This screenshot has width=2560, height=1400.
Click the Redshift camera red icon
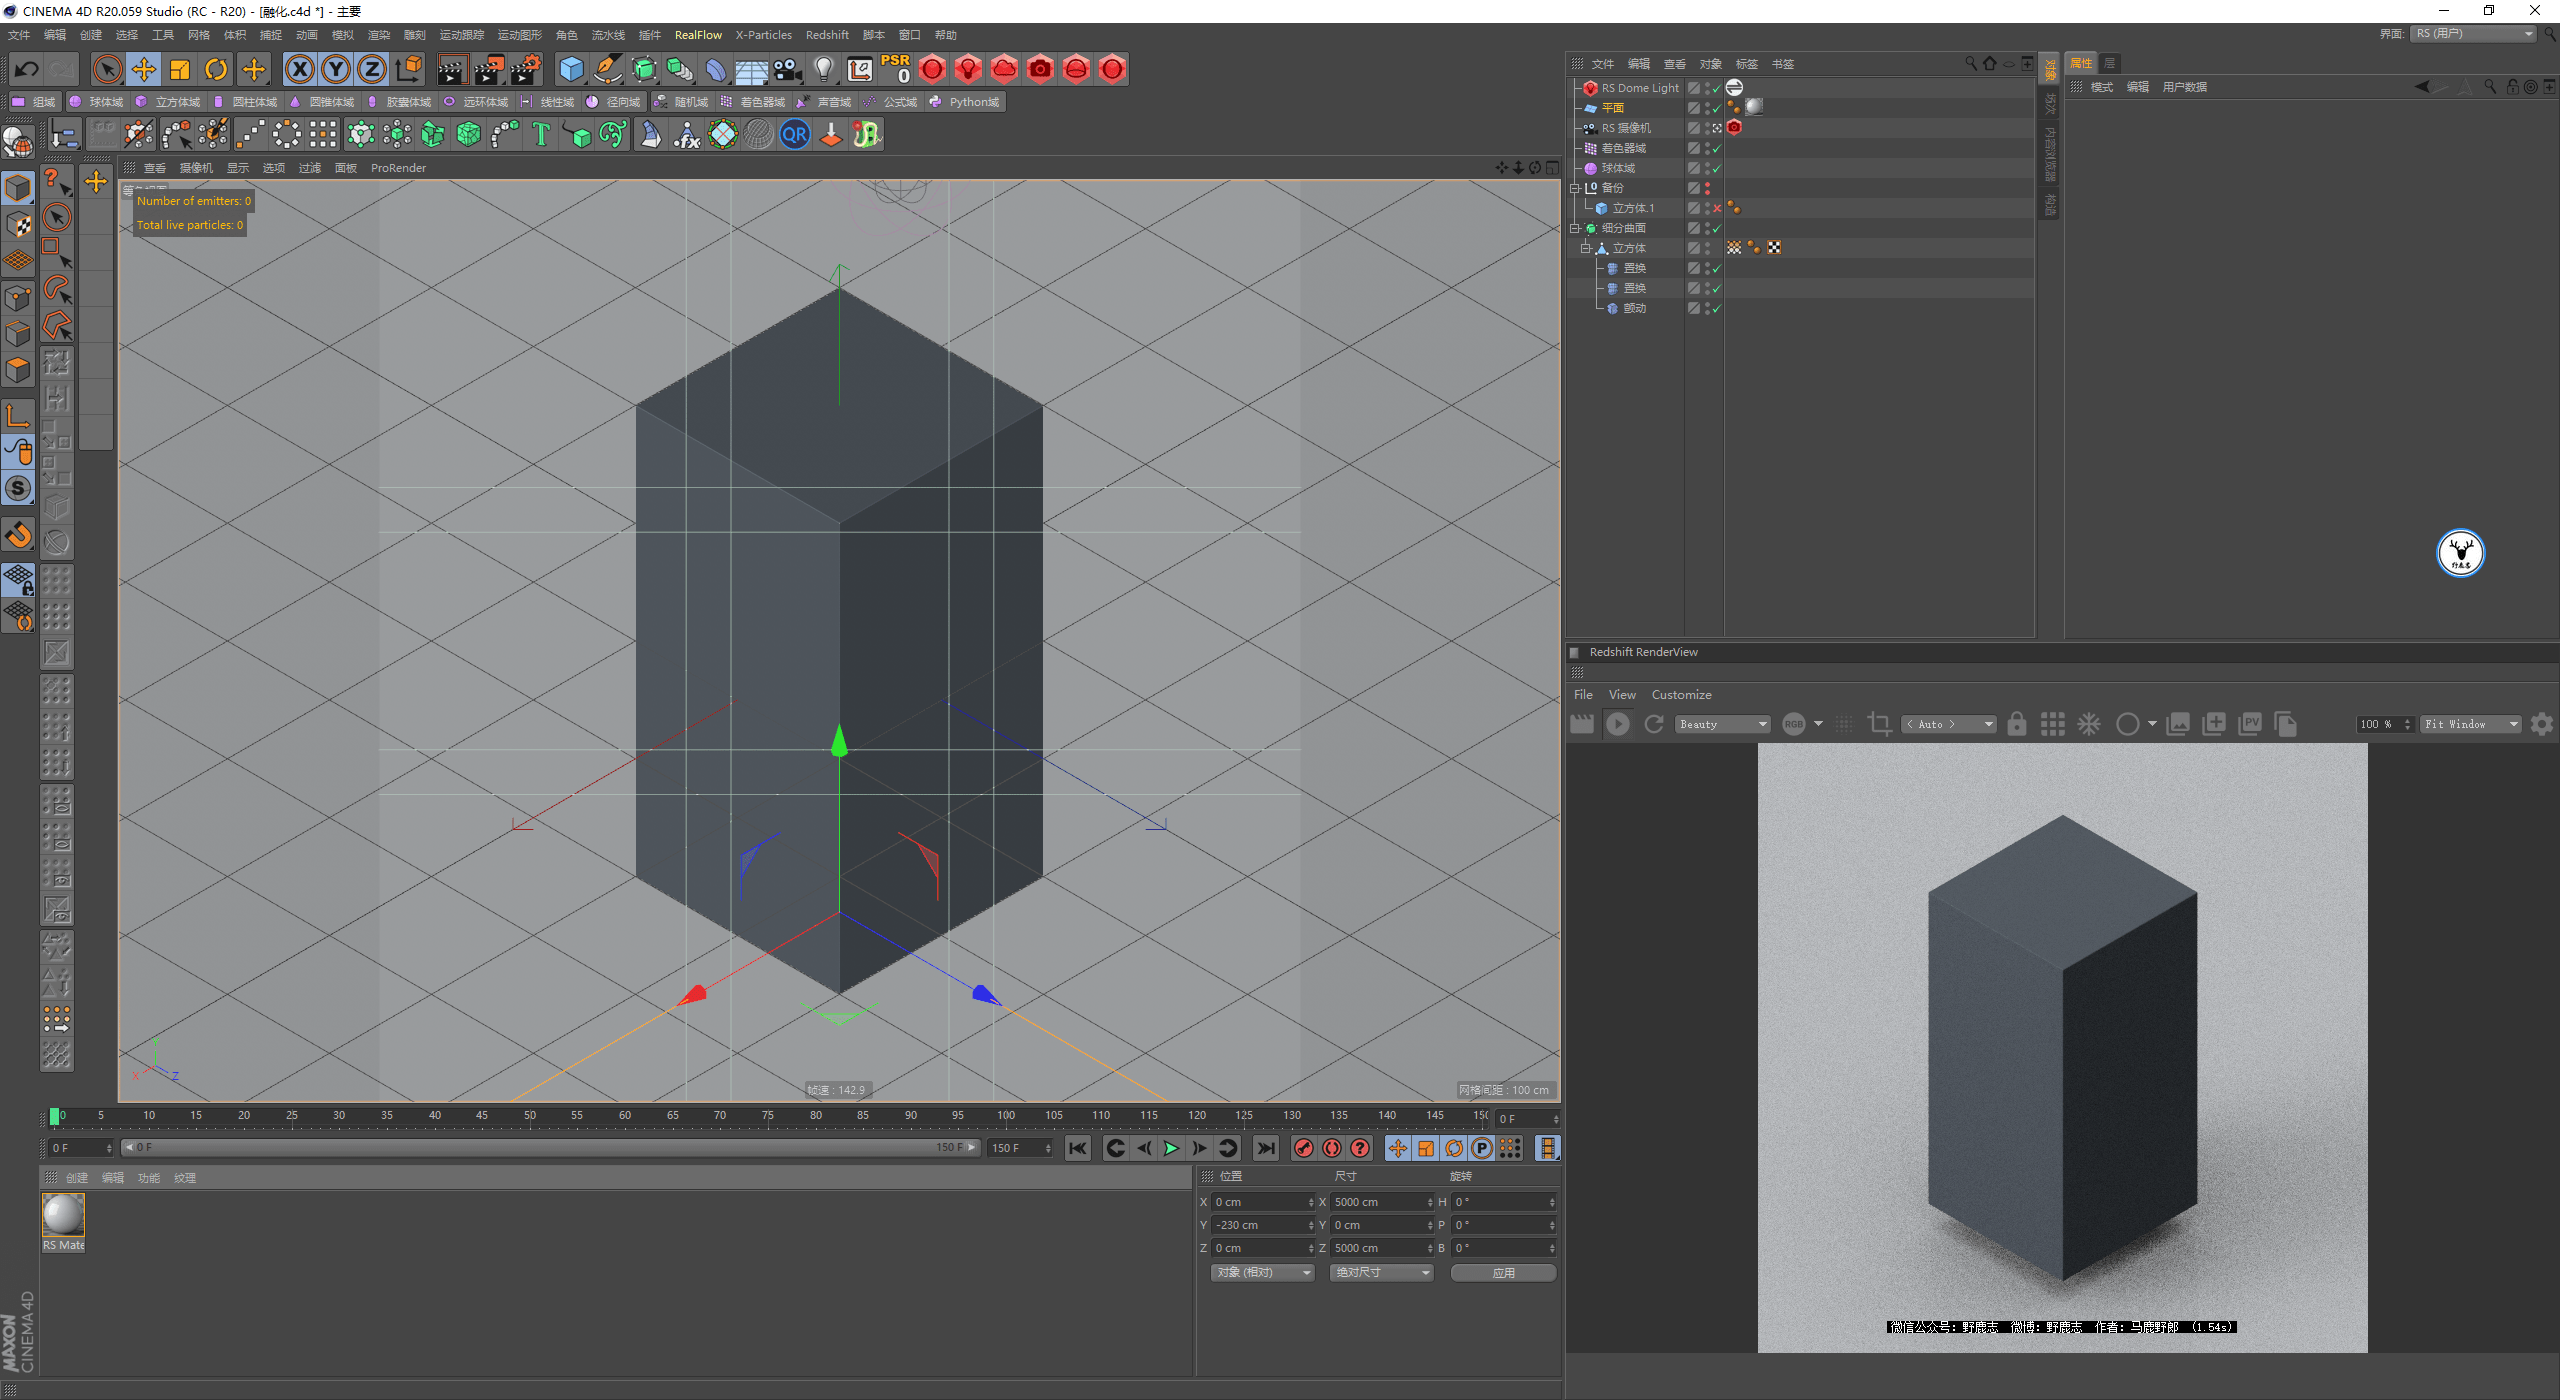1040,69
